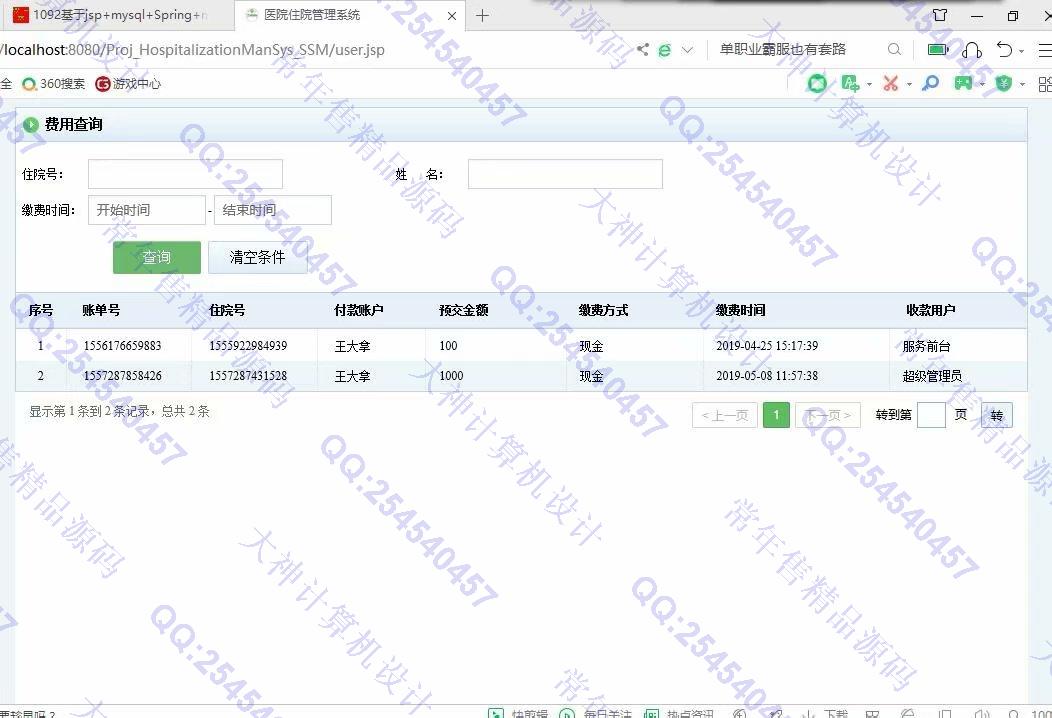Click the speaker volume icon in status bar
Viewport: 1052px width, 718px height.
pyautogui.click(x=982, y=714)
